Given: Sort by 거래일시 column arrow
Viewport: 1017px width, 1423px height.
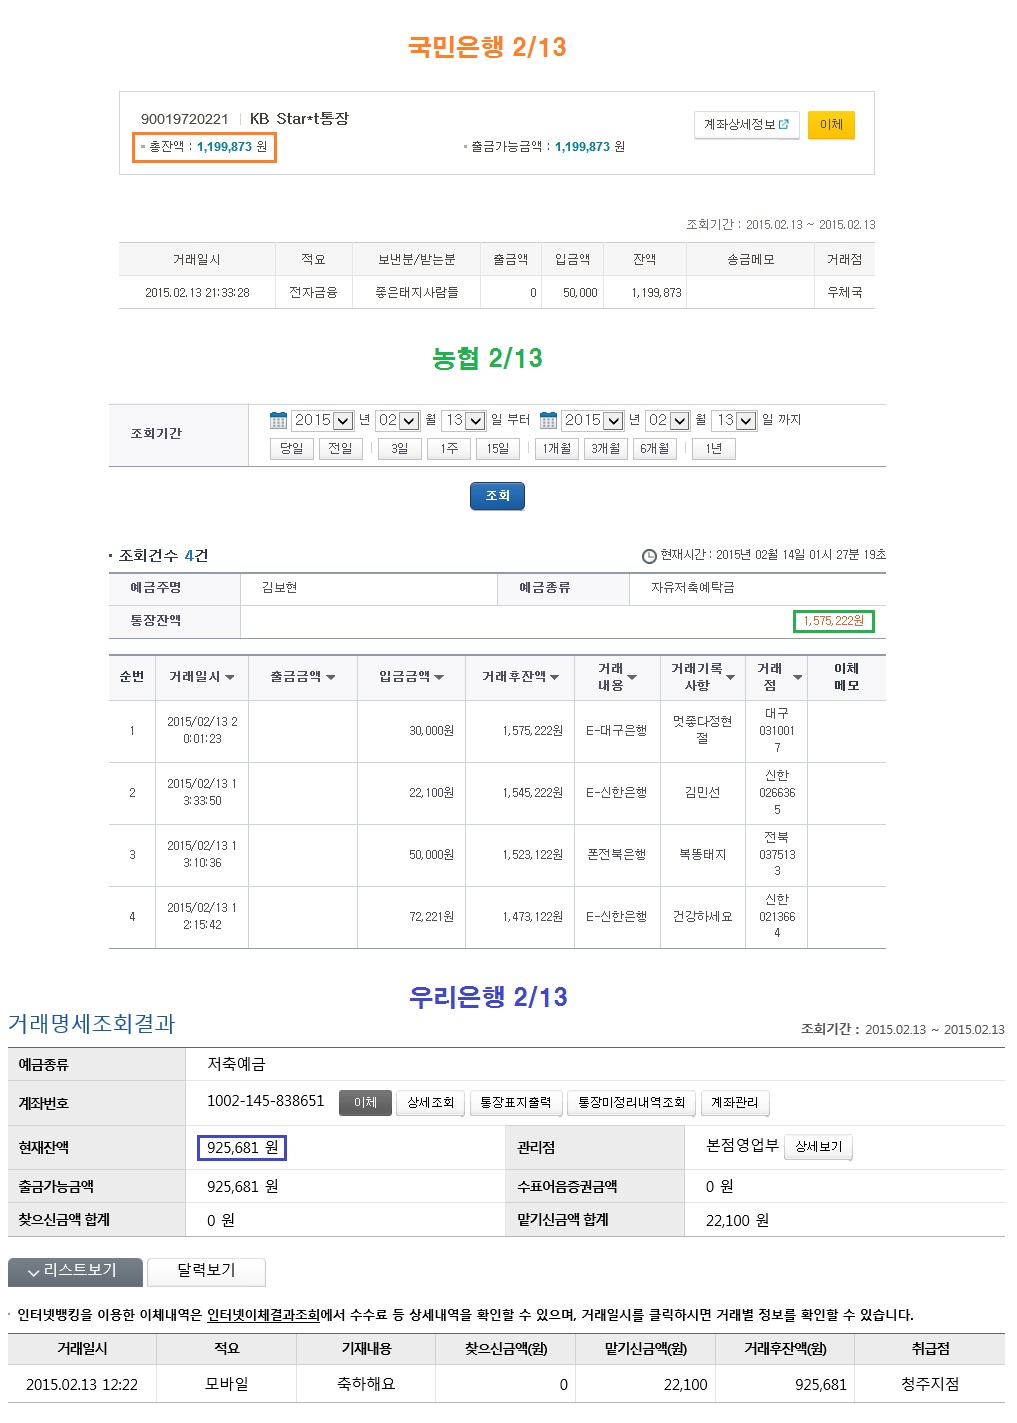Looking at the screenshot, I should point(230,678).
